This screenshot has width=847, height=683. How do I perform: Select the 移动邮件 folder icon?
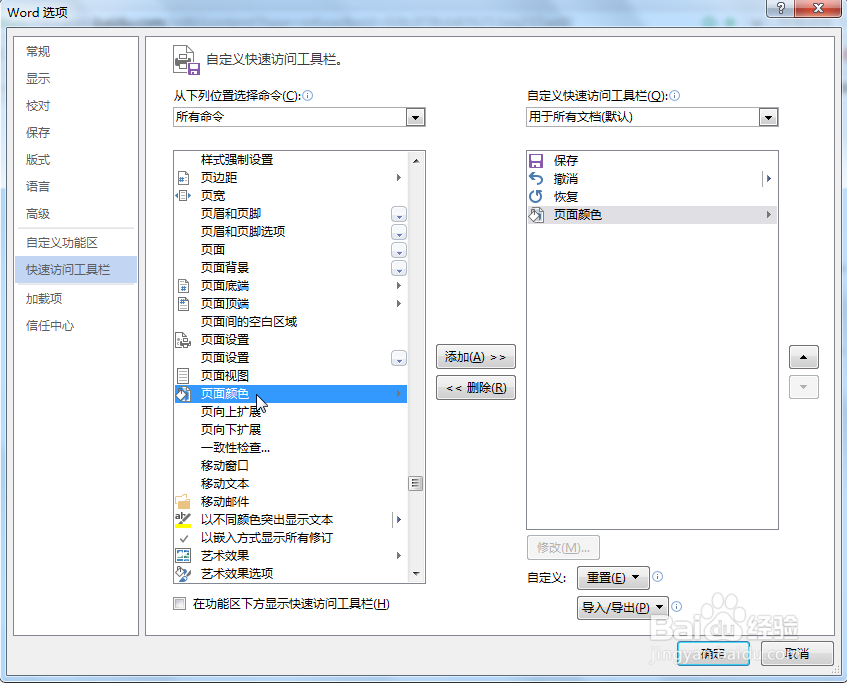click(x=184, y=501)
